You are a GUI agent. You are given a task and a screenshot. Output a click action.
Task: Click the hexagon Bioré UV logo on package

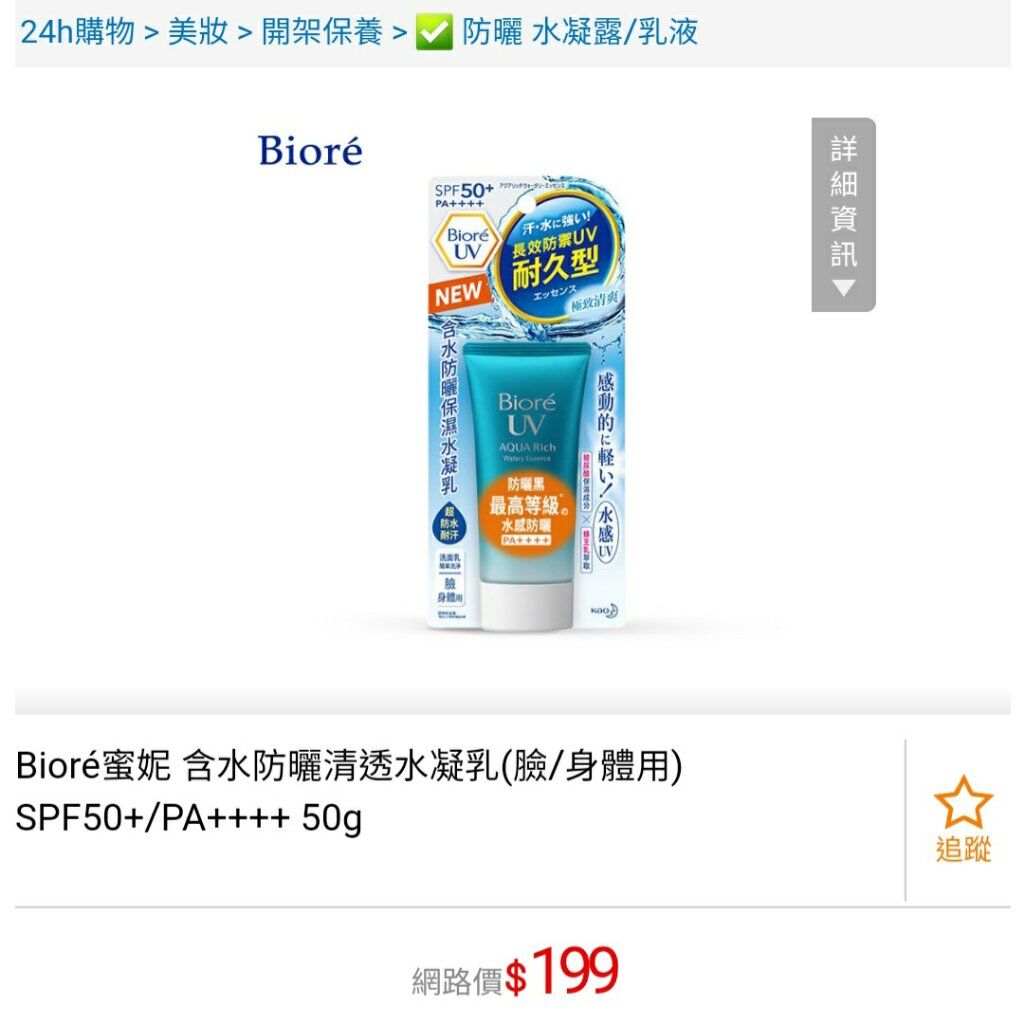pos(466,244)
